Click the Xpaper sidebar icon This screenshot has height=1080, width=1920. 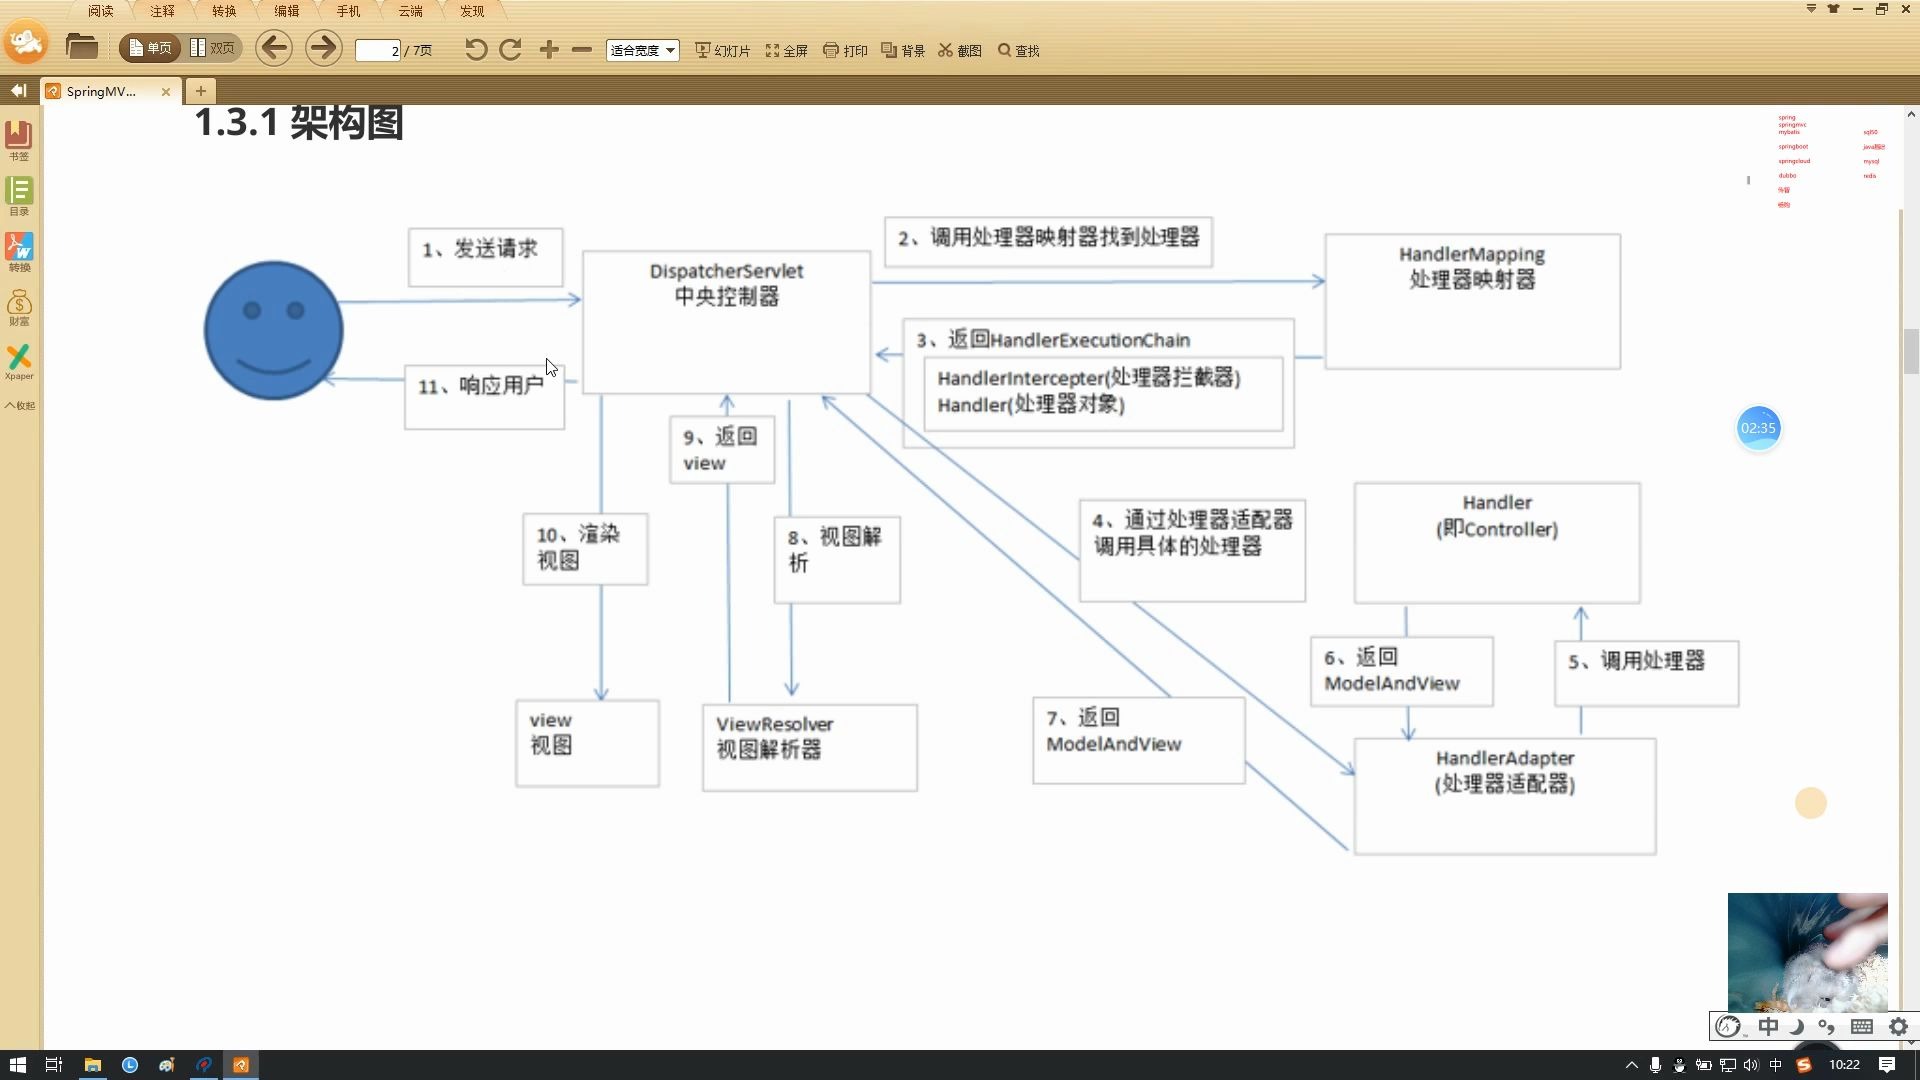(18, 359)
